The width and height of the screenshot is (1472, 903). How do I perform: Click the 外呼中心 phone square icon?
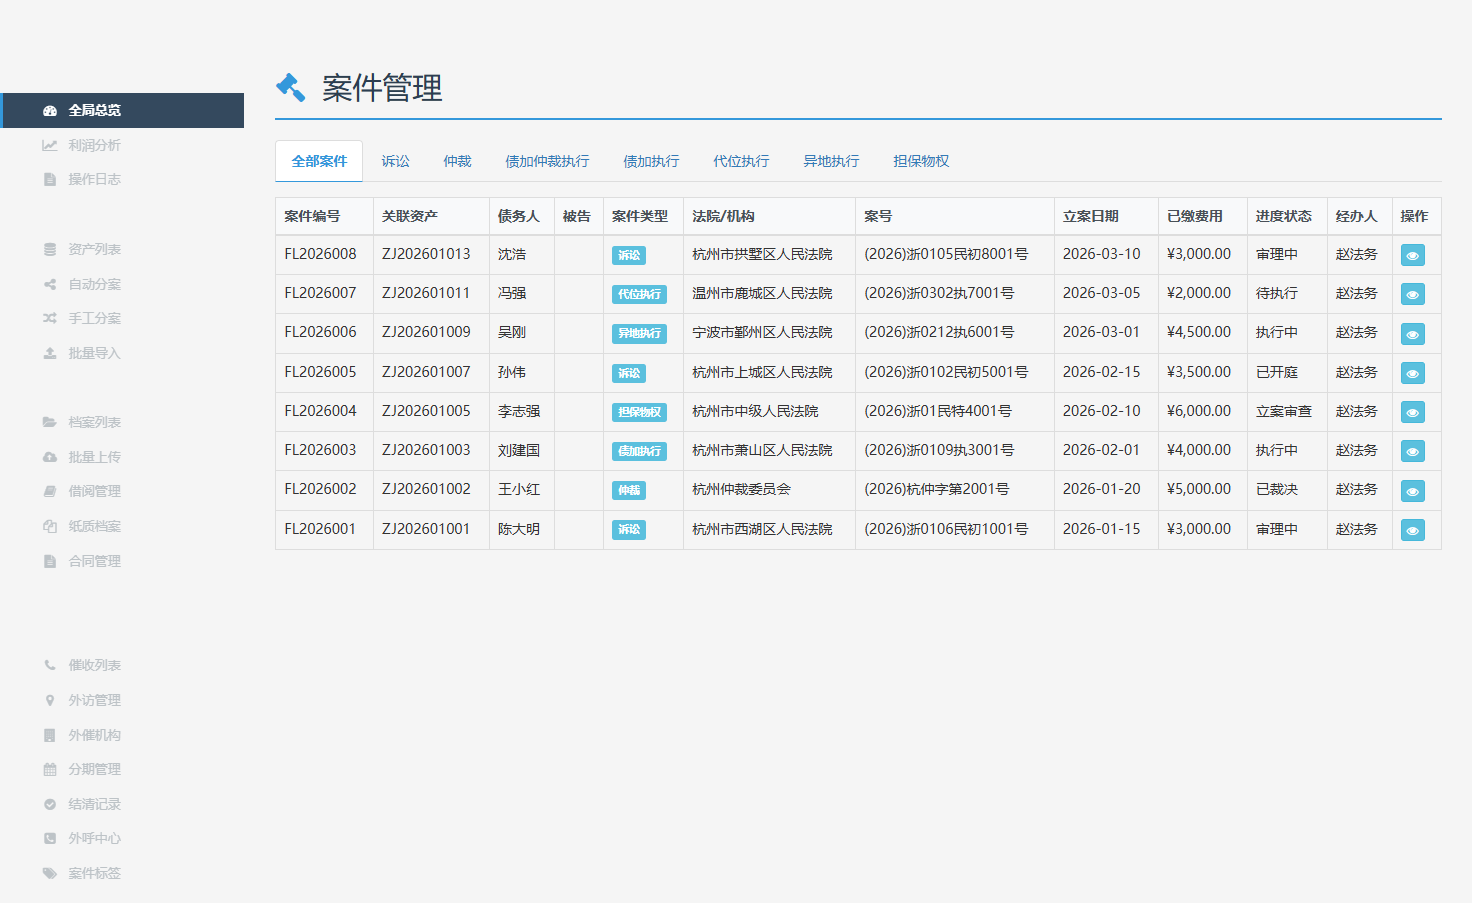[x=50, y=838]
